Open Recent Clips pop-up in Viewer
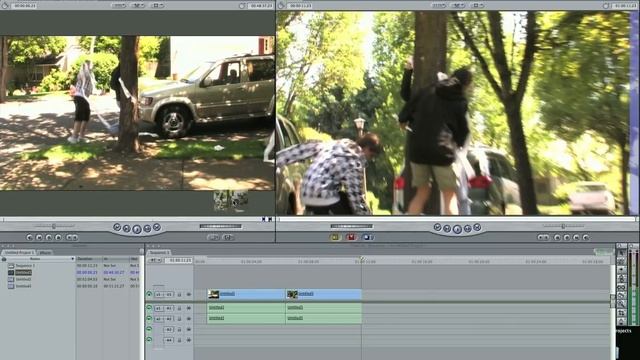The width and height of the screenshot is (640, 360). [x=213, y=237]
